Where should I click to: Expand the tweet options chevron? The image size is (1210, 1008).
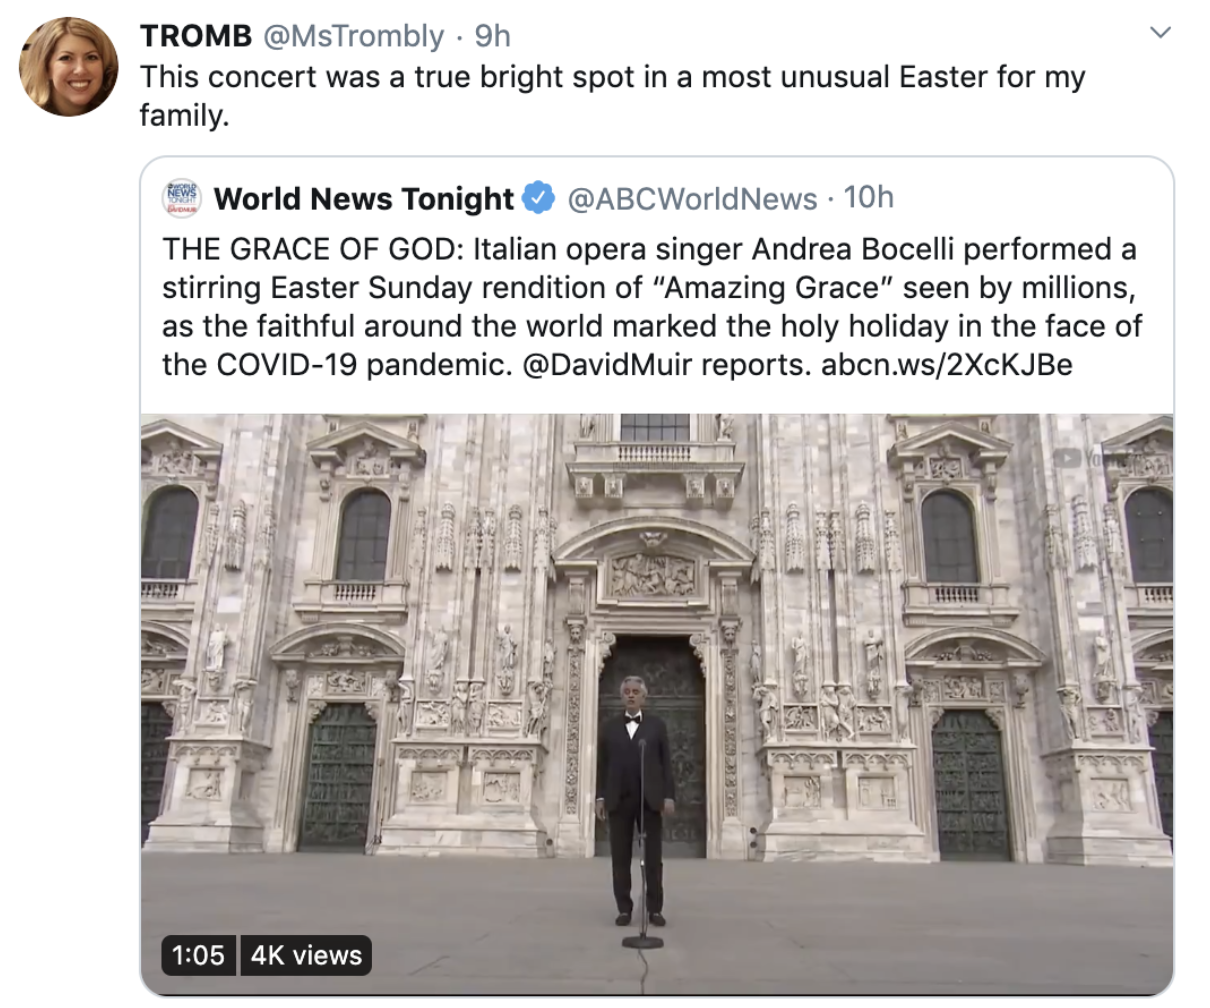click(1160, 34)
